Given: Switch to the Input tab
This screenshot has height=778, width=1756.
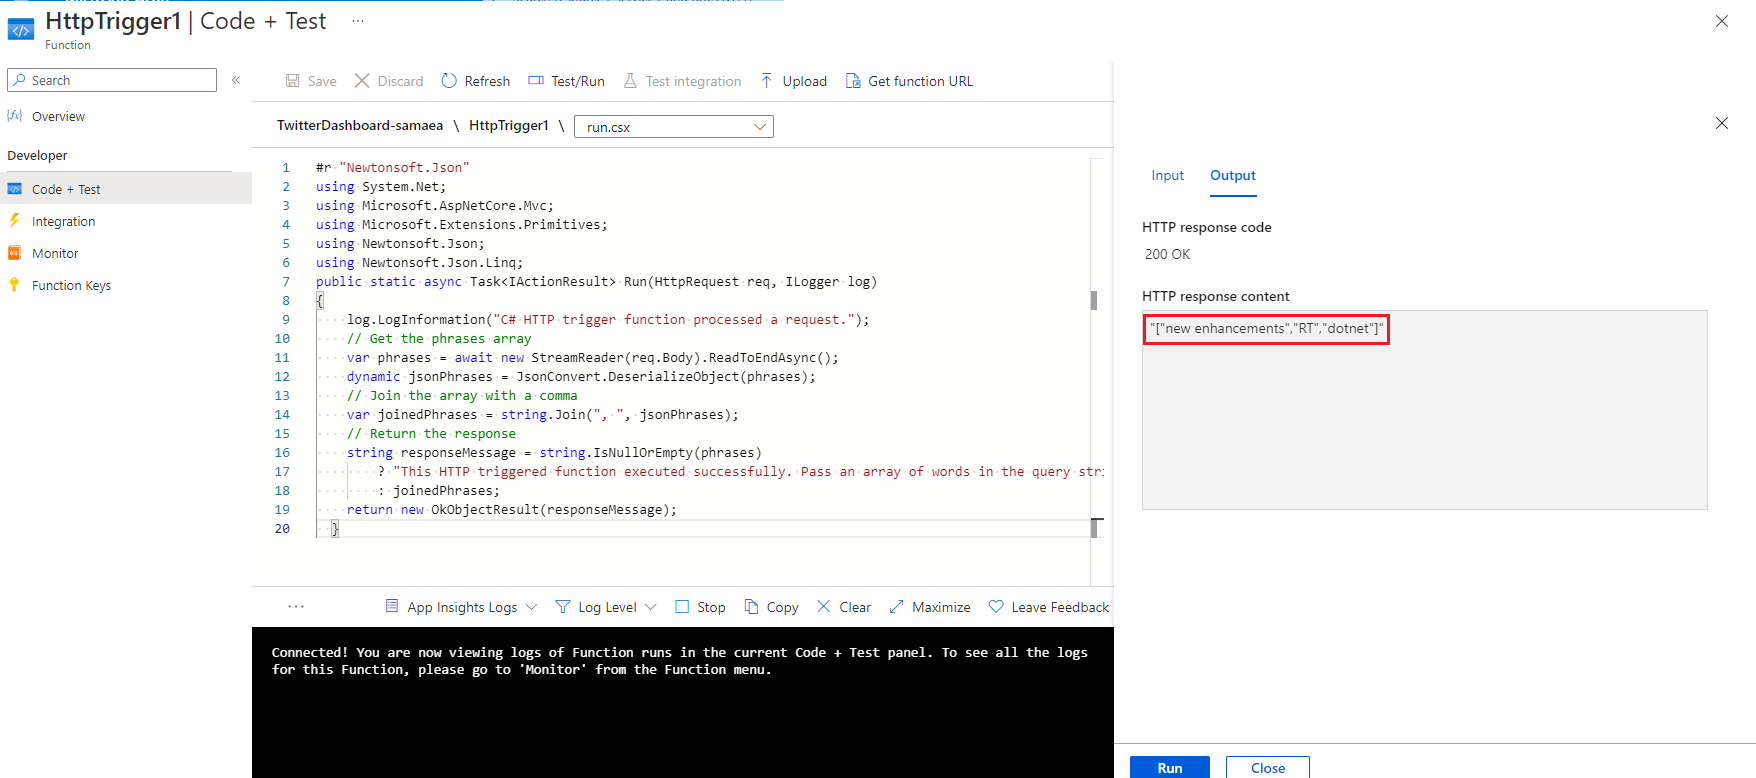Looking at the screenshot, I should [x=1167, y=175].
